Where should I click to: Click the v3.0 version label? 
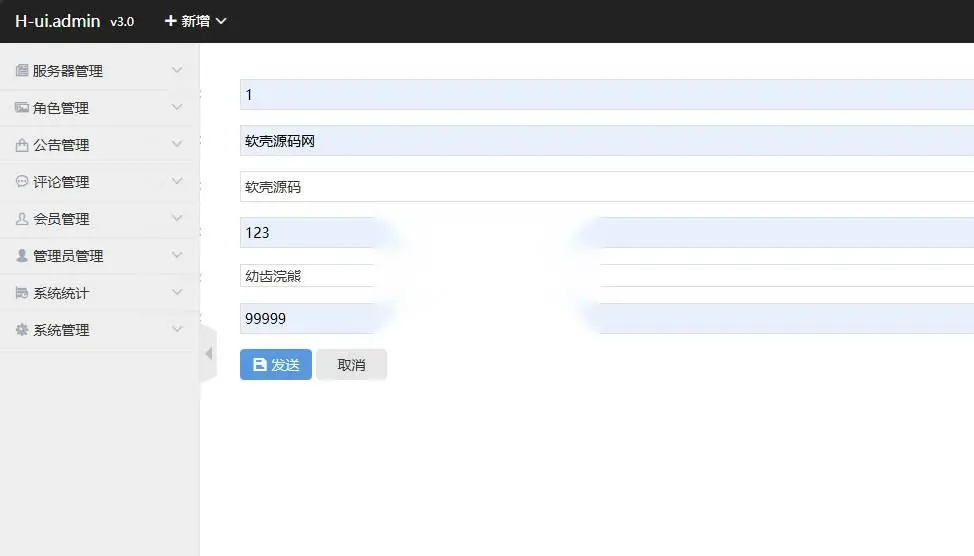122,22
